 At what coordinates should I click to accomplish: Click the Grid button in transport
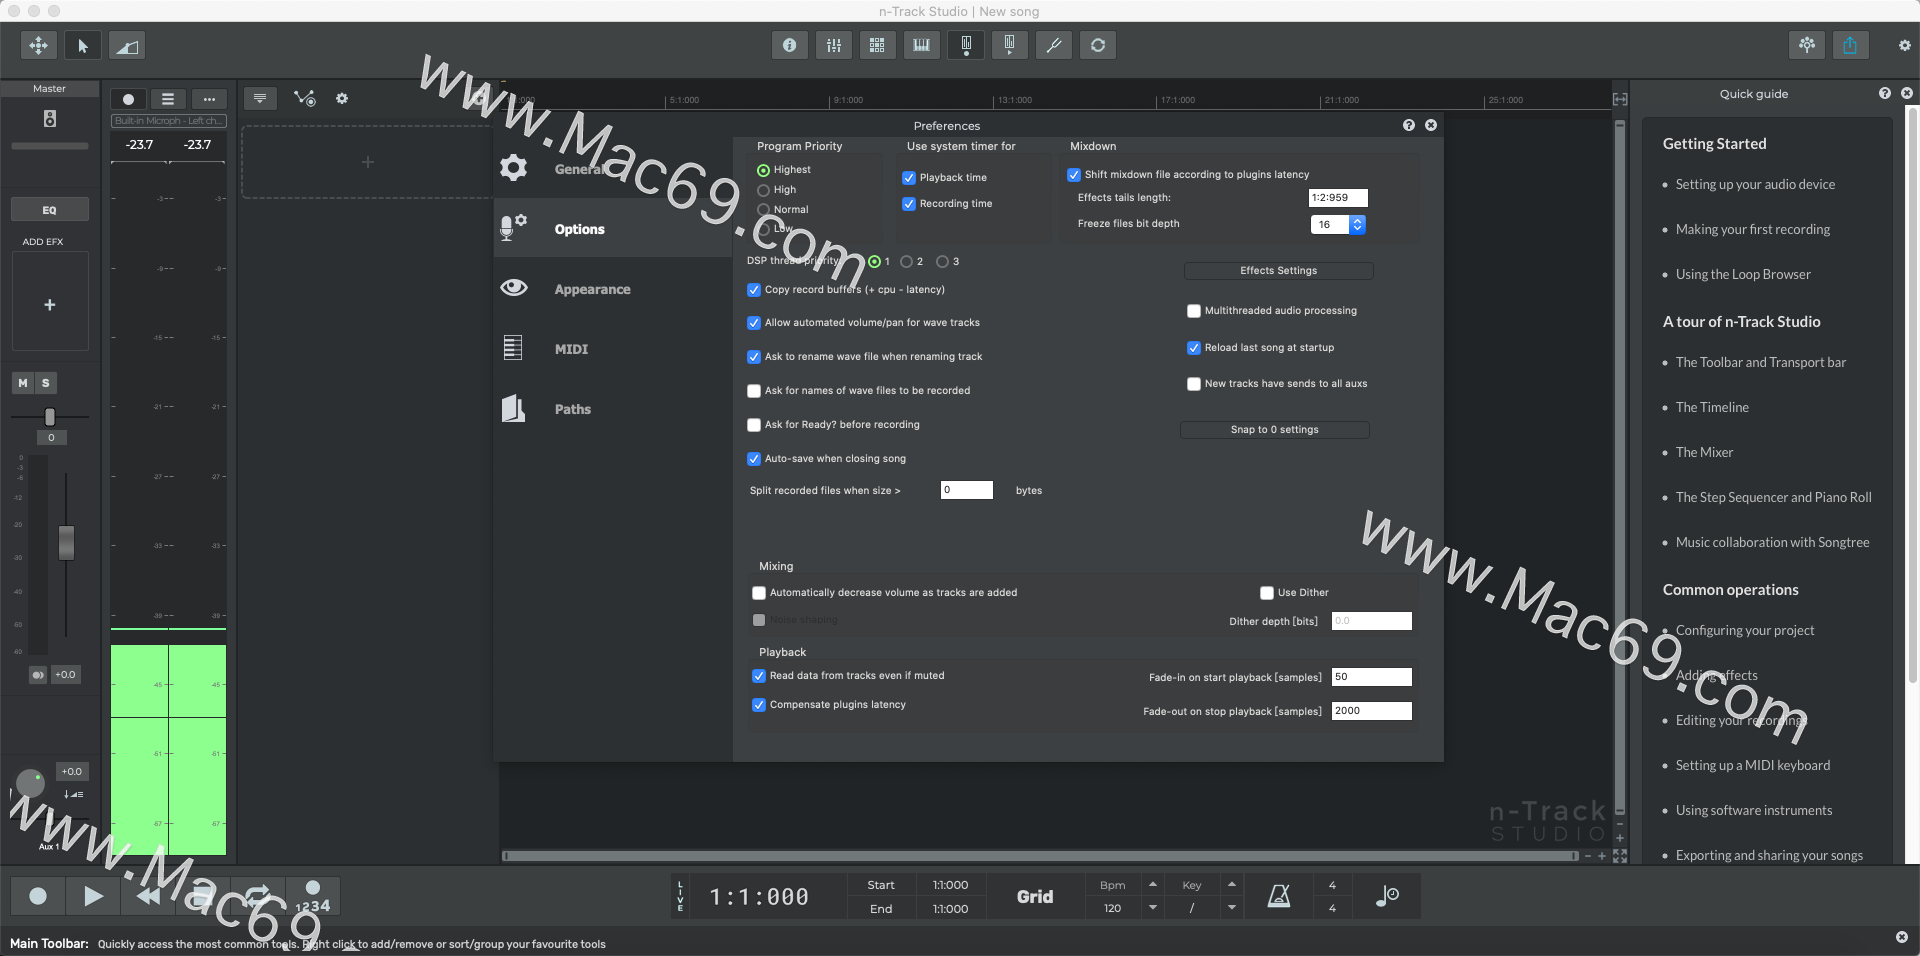click(1035, 896)
